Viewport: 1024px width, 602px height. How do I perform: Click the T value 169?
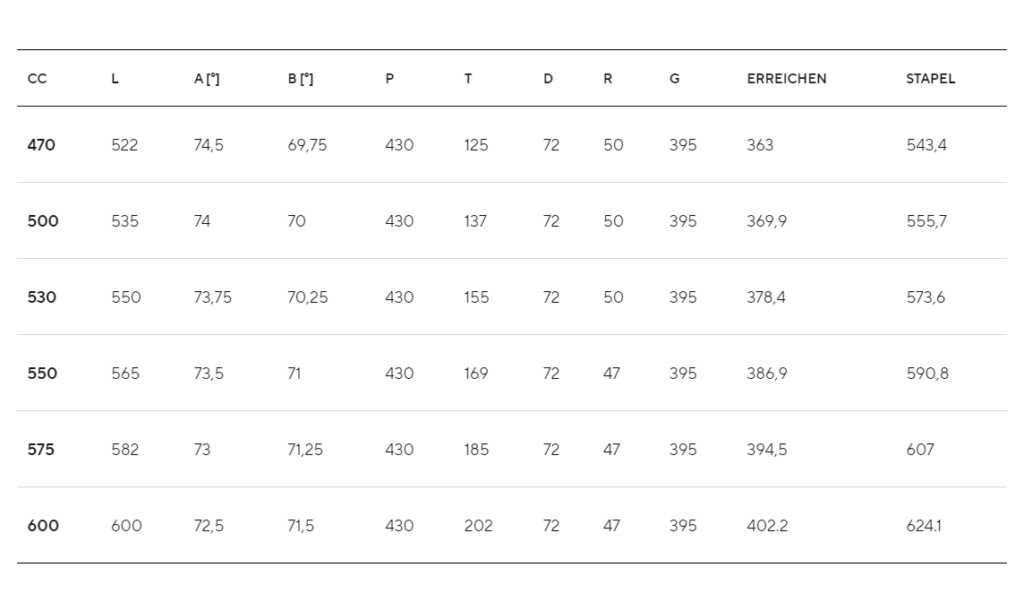[x=476, y=373]
